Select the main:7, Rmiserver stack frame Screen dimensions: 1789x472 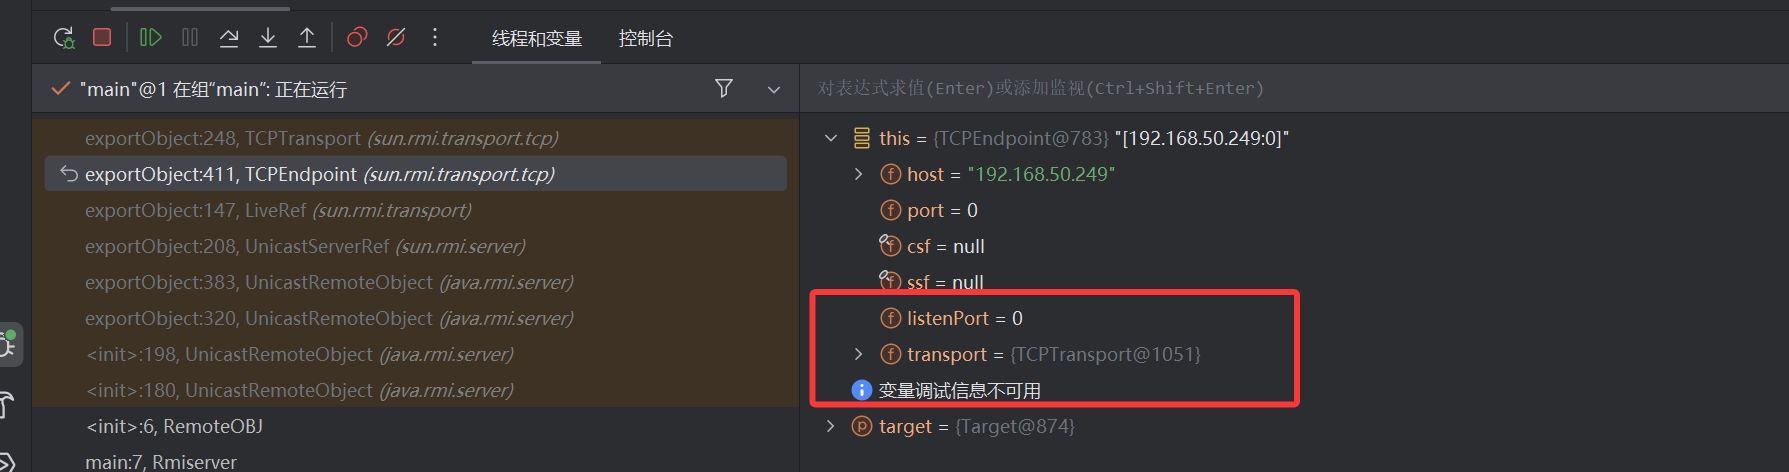pyautogui.click(x=161, y=461)
